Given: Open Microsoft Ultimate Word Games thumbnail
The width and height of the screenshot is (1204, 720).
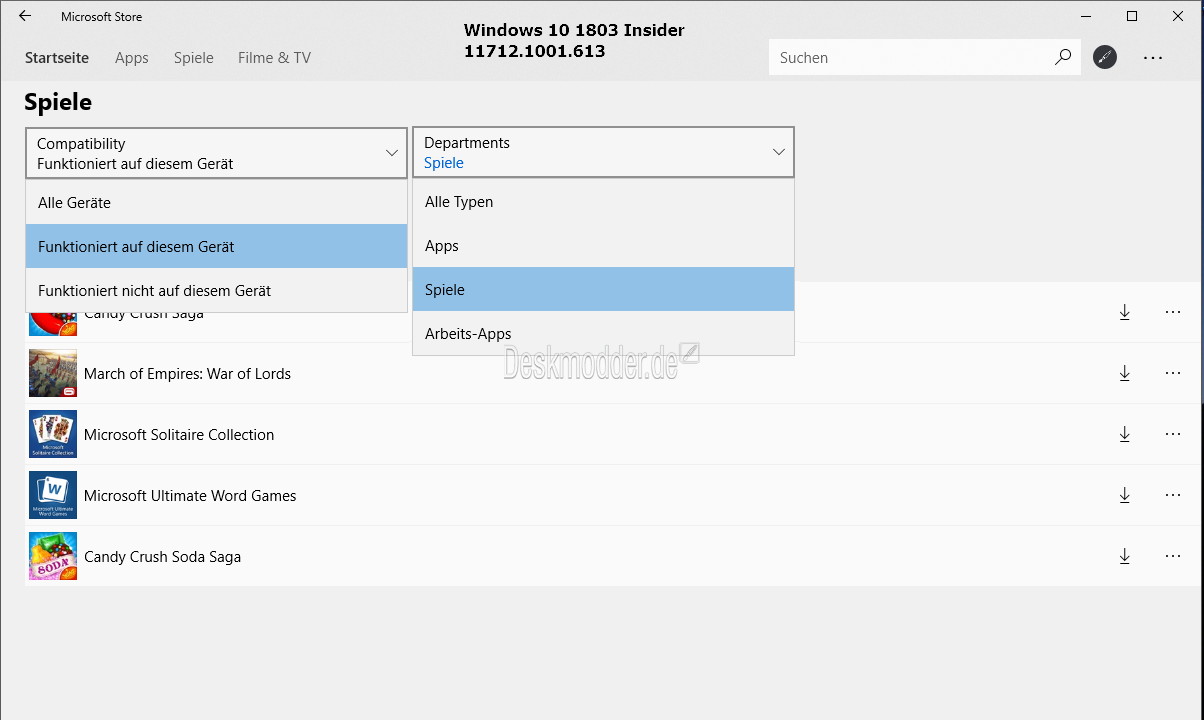Looking at the screenshot, I should 53,495.
